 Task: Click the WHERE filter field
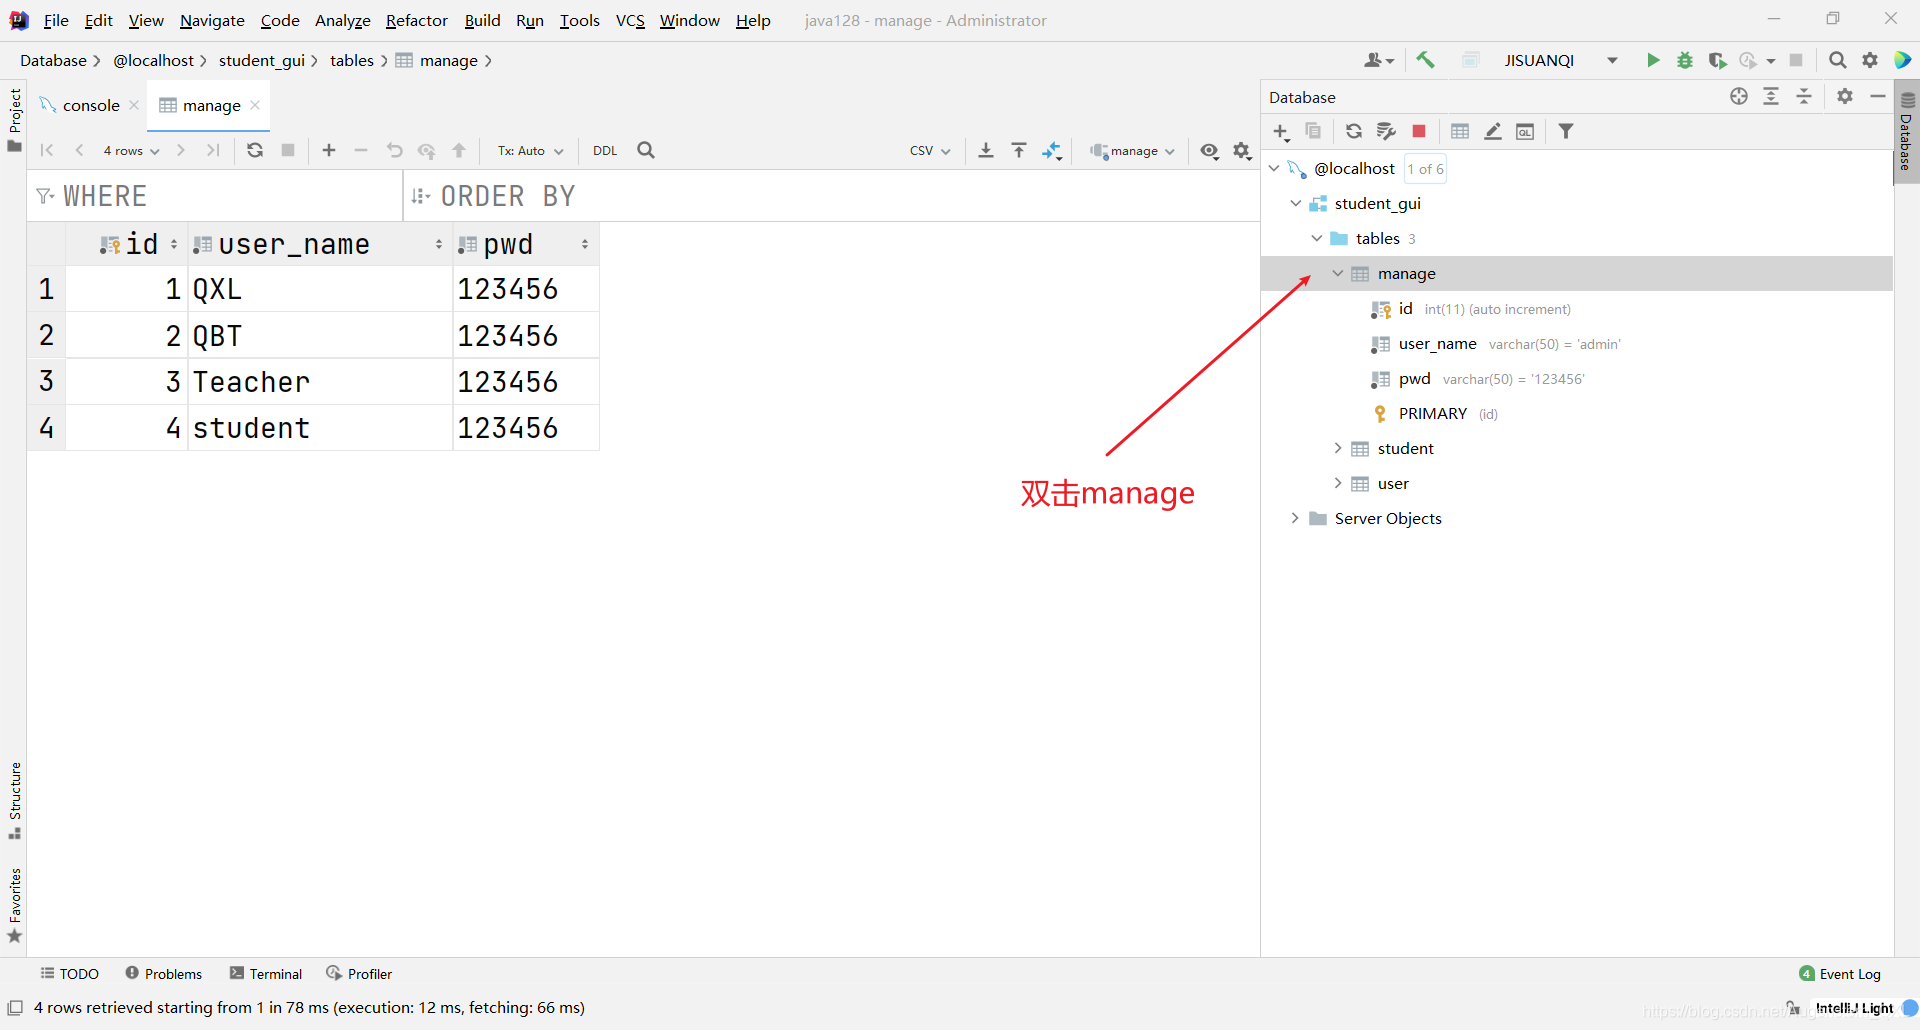click(215, 196)
